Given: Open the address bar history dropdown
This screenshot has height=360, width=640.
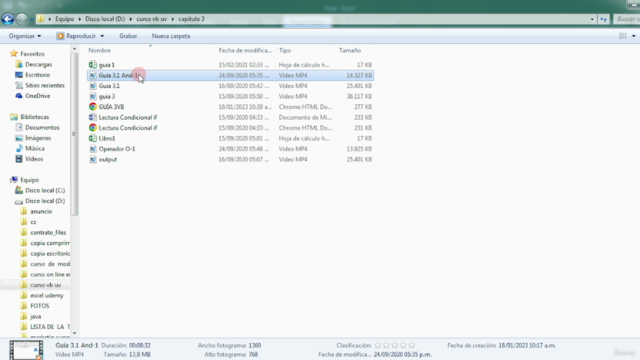Looking at the screenshot, I should click(x=592, y=19).
